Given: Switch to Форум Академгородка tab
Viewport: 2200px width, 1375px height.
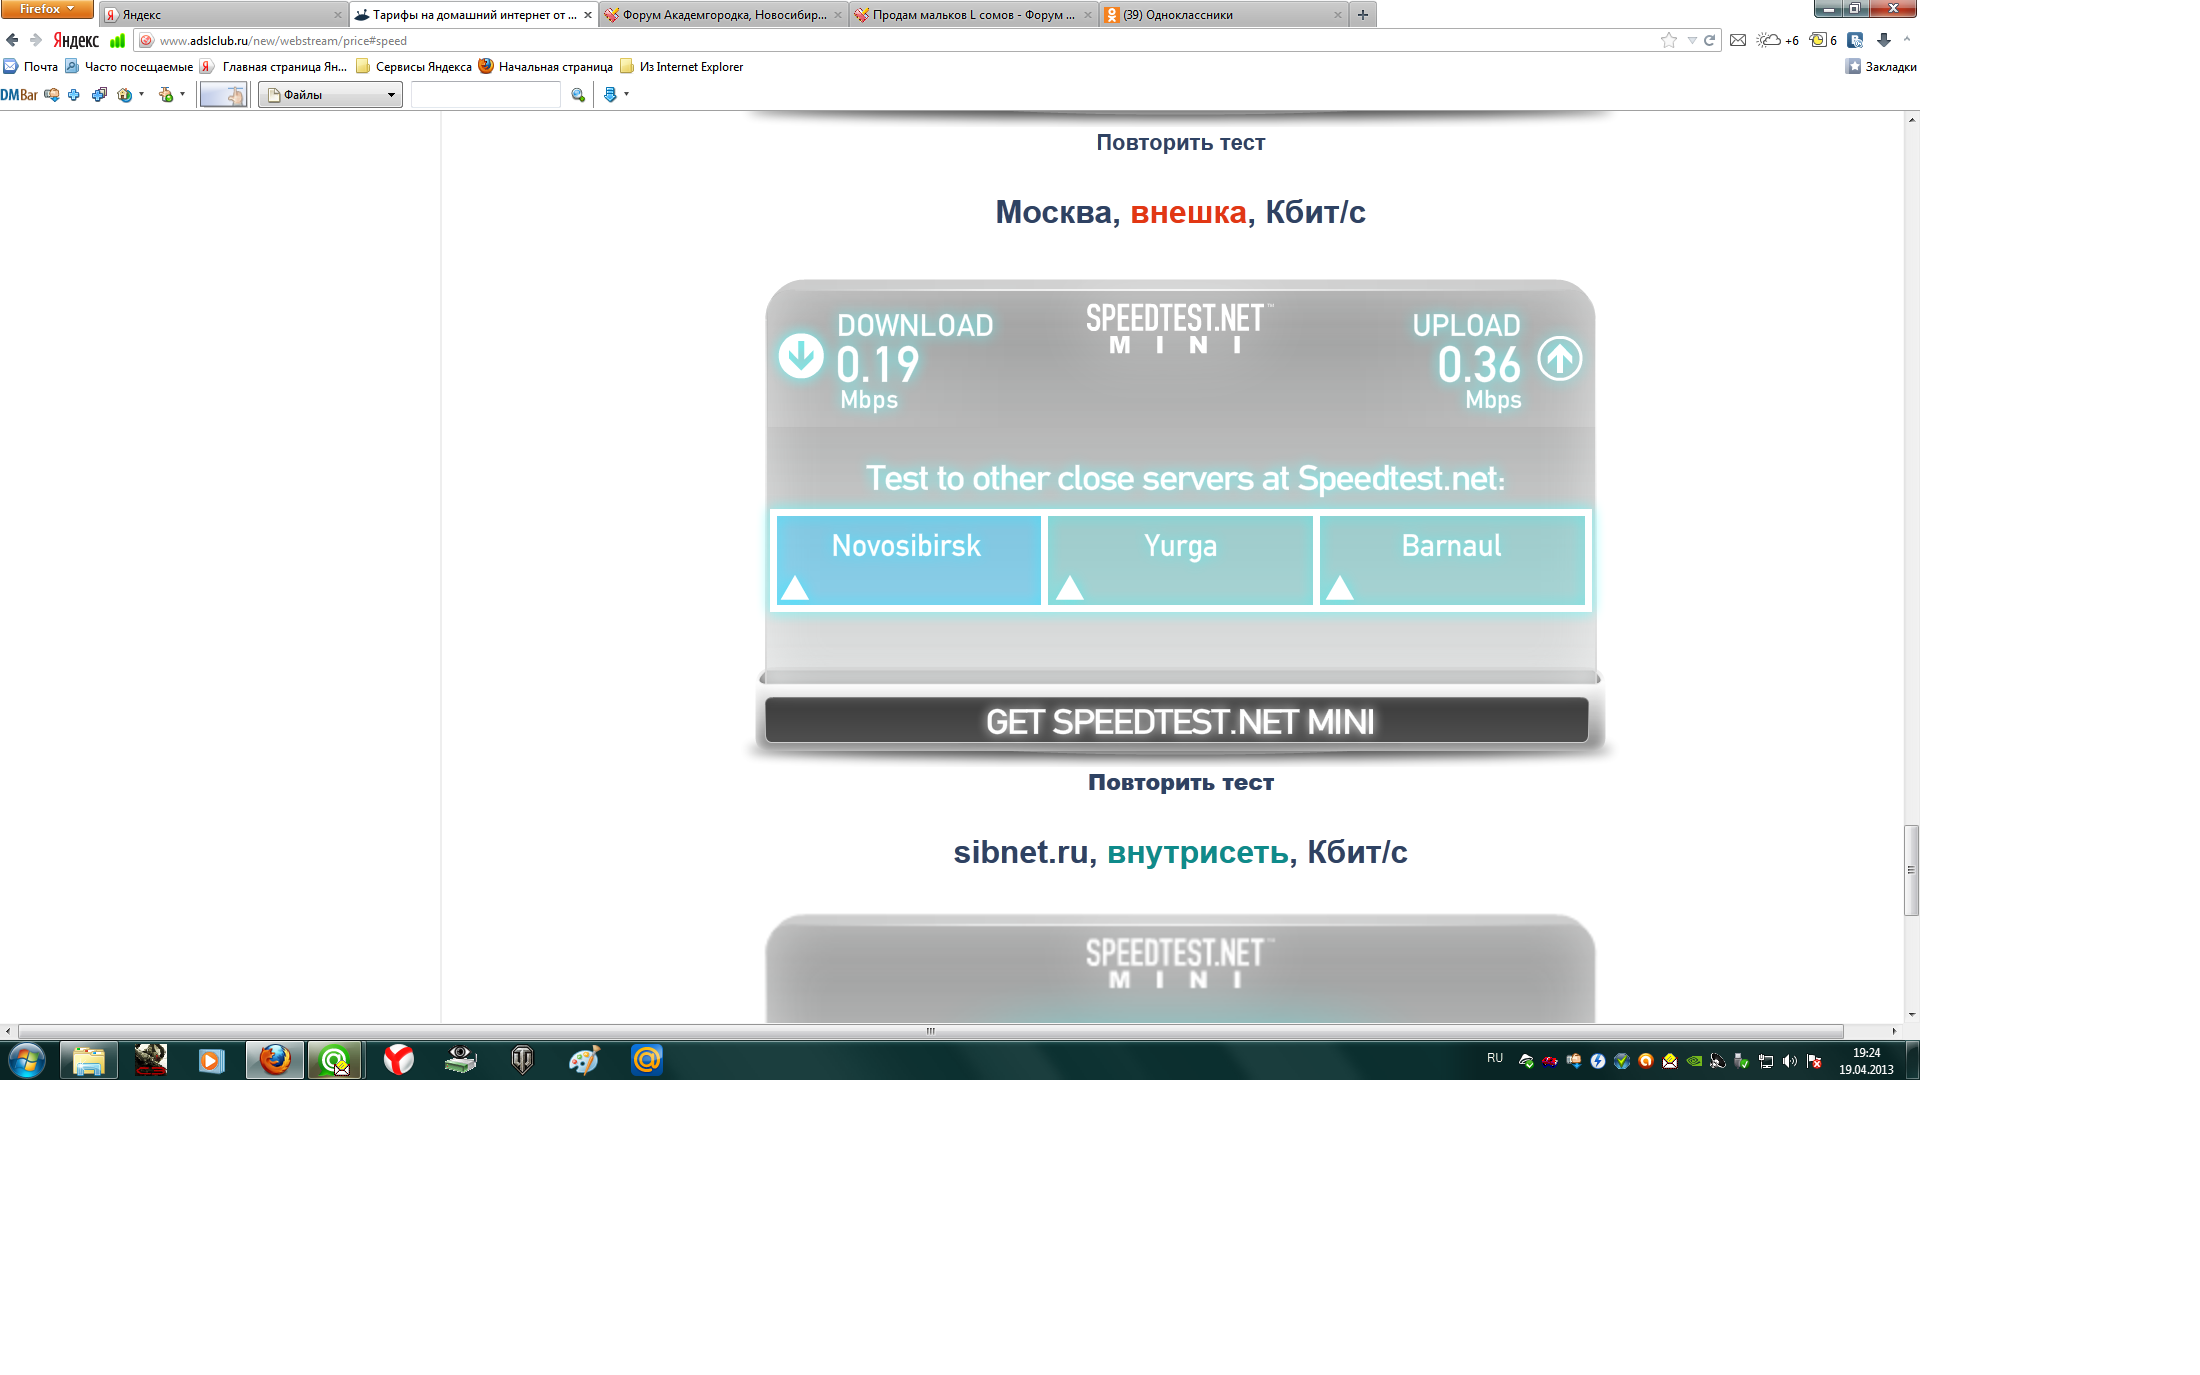Looking at the screenshot, I should click(723, 15).
